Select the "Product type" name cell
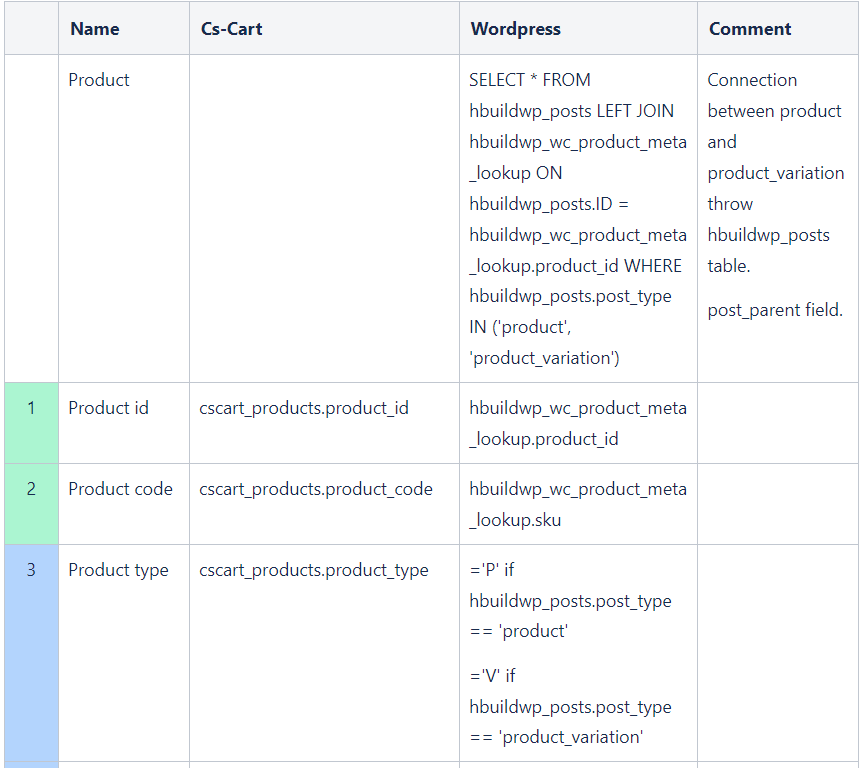 click(x=118, y=570)
